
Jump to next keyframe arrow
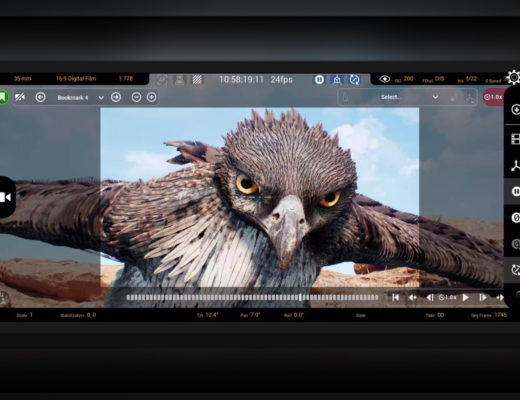pyautogui.click(x=500, y=297)
